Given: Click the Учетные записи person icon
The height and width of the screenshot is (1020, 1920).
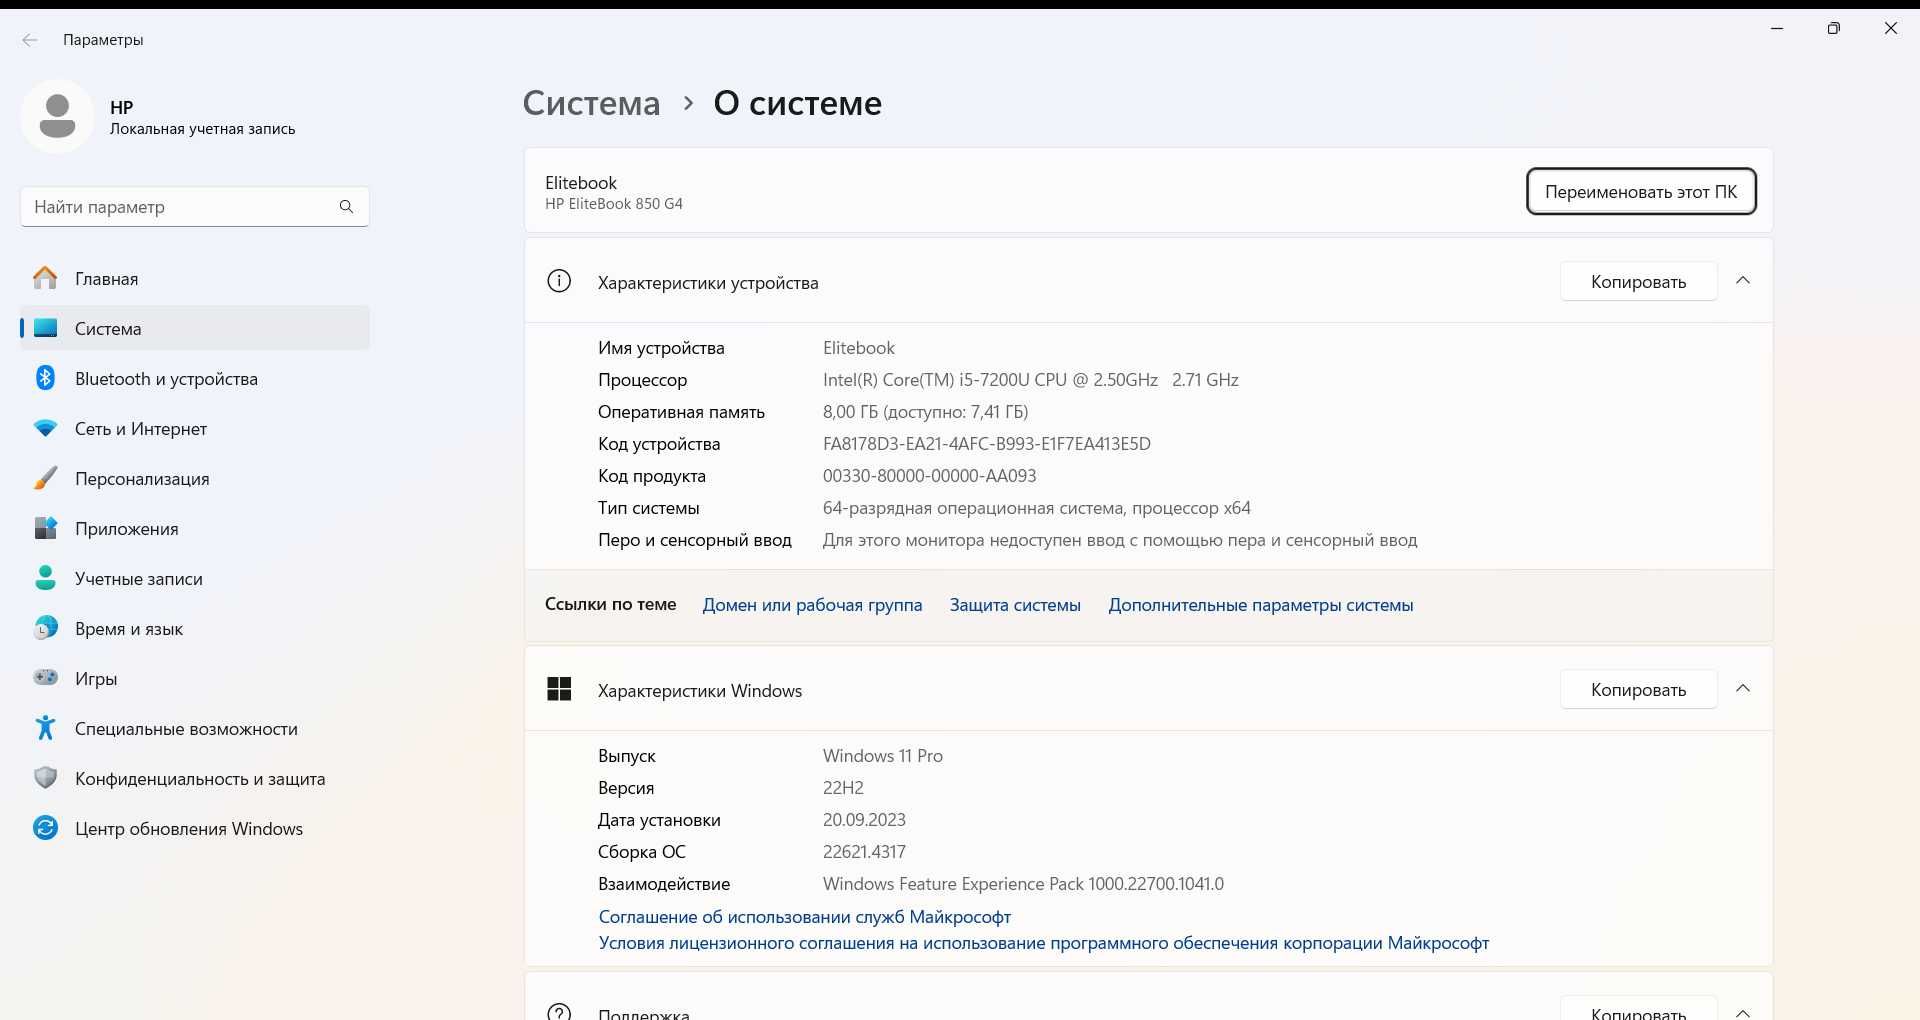Looking at the screenshot, I should coord(45,578).
